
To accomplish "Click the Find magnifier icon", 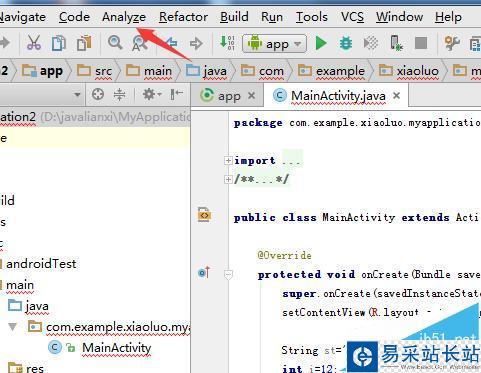I will click(115, 43).
